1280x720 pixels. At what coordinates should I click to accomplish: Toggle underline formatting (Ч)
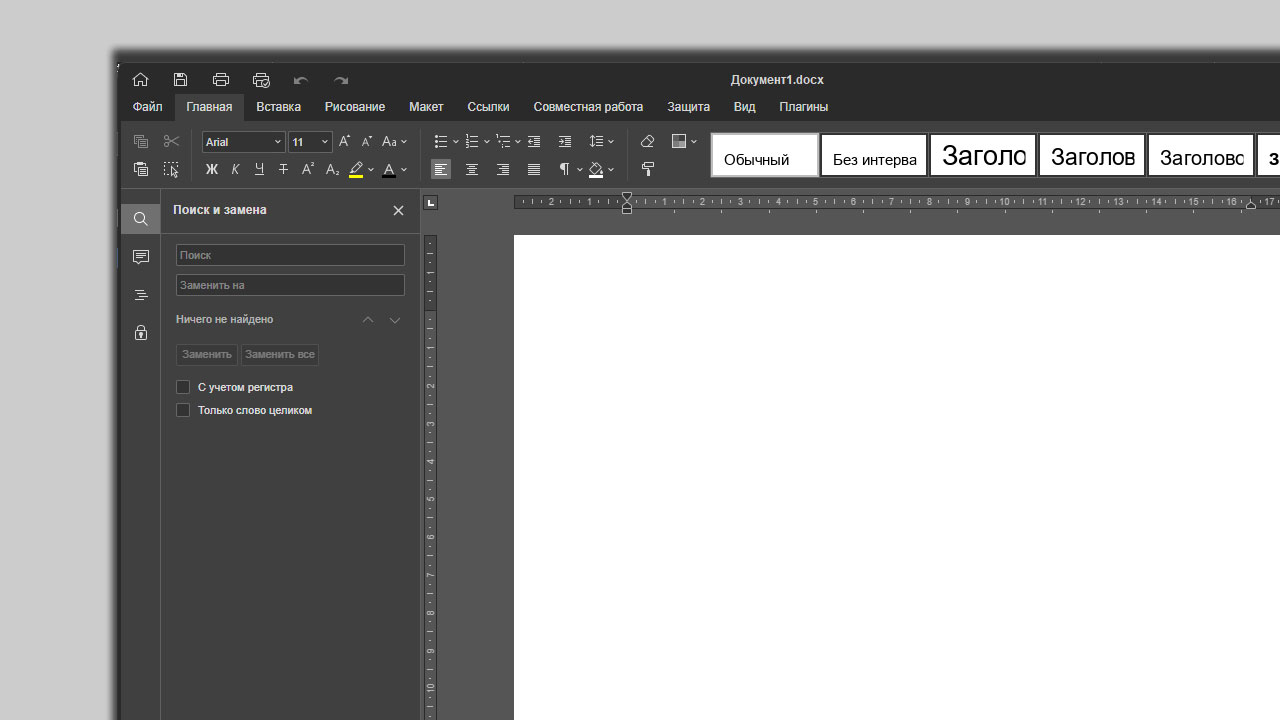coord(259,170)
